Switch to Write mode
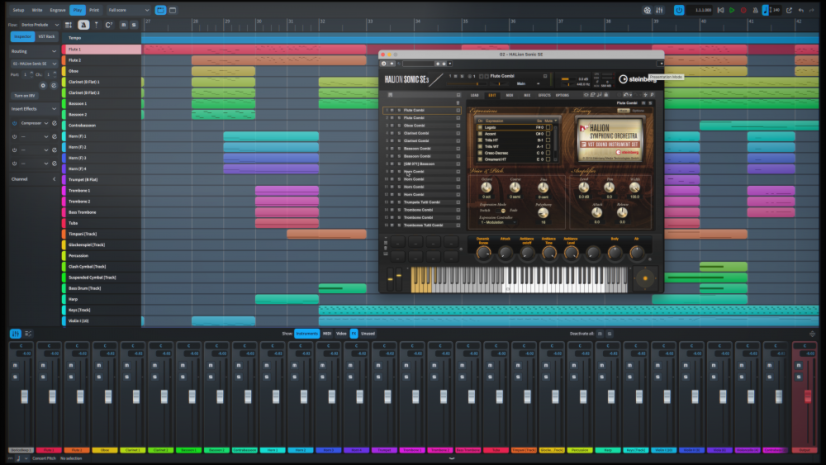 point(37,10)
